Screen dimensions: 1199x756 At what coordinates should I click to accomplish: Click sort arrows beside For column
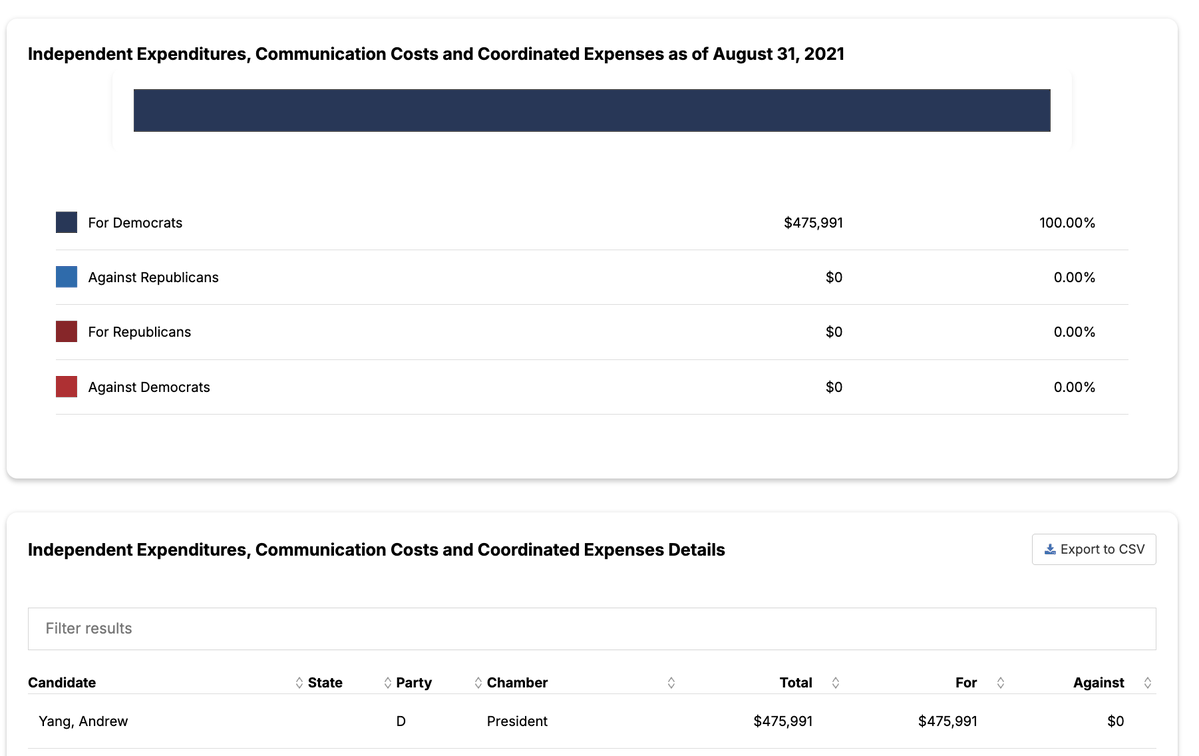(1000, 683)
